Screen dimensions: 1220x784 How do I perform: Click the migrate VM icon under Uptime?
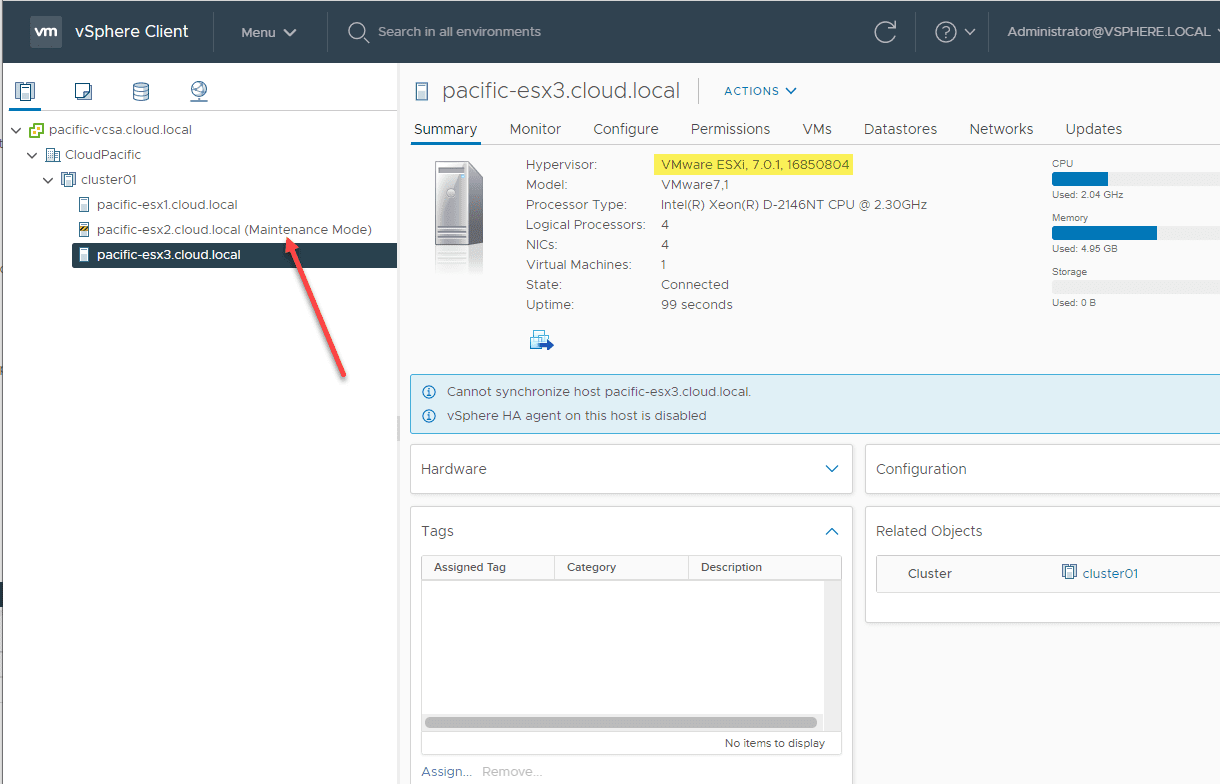[x=541, y=341]
